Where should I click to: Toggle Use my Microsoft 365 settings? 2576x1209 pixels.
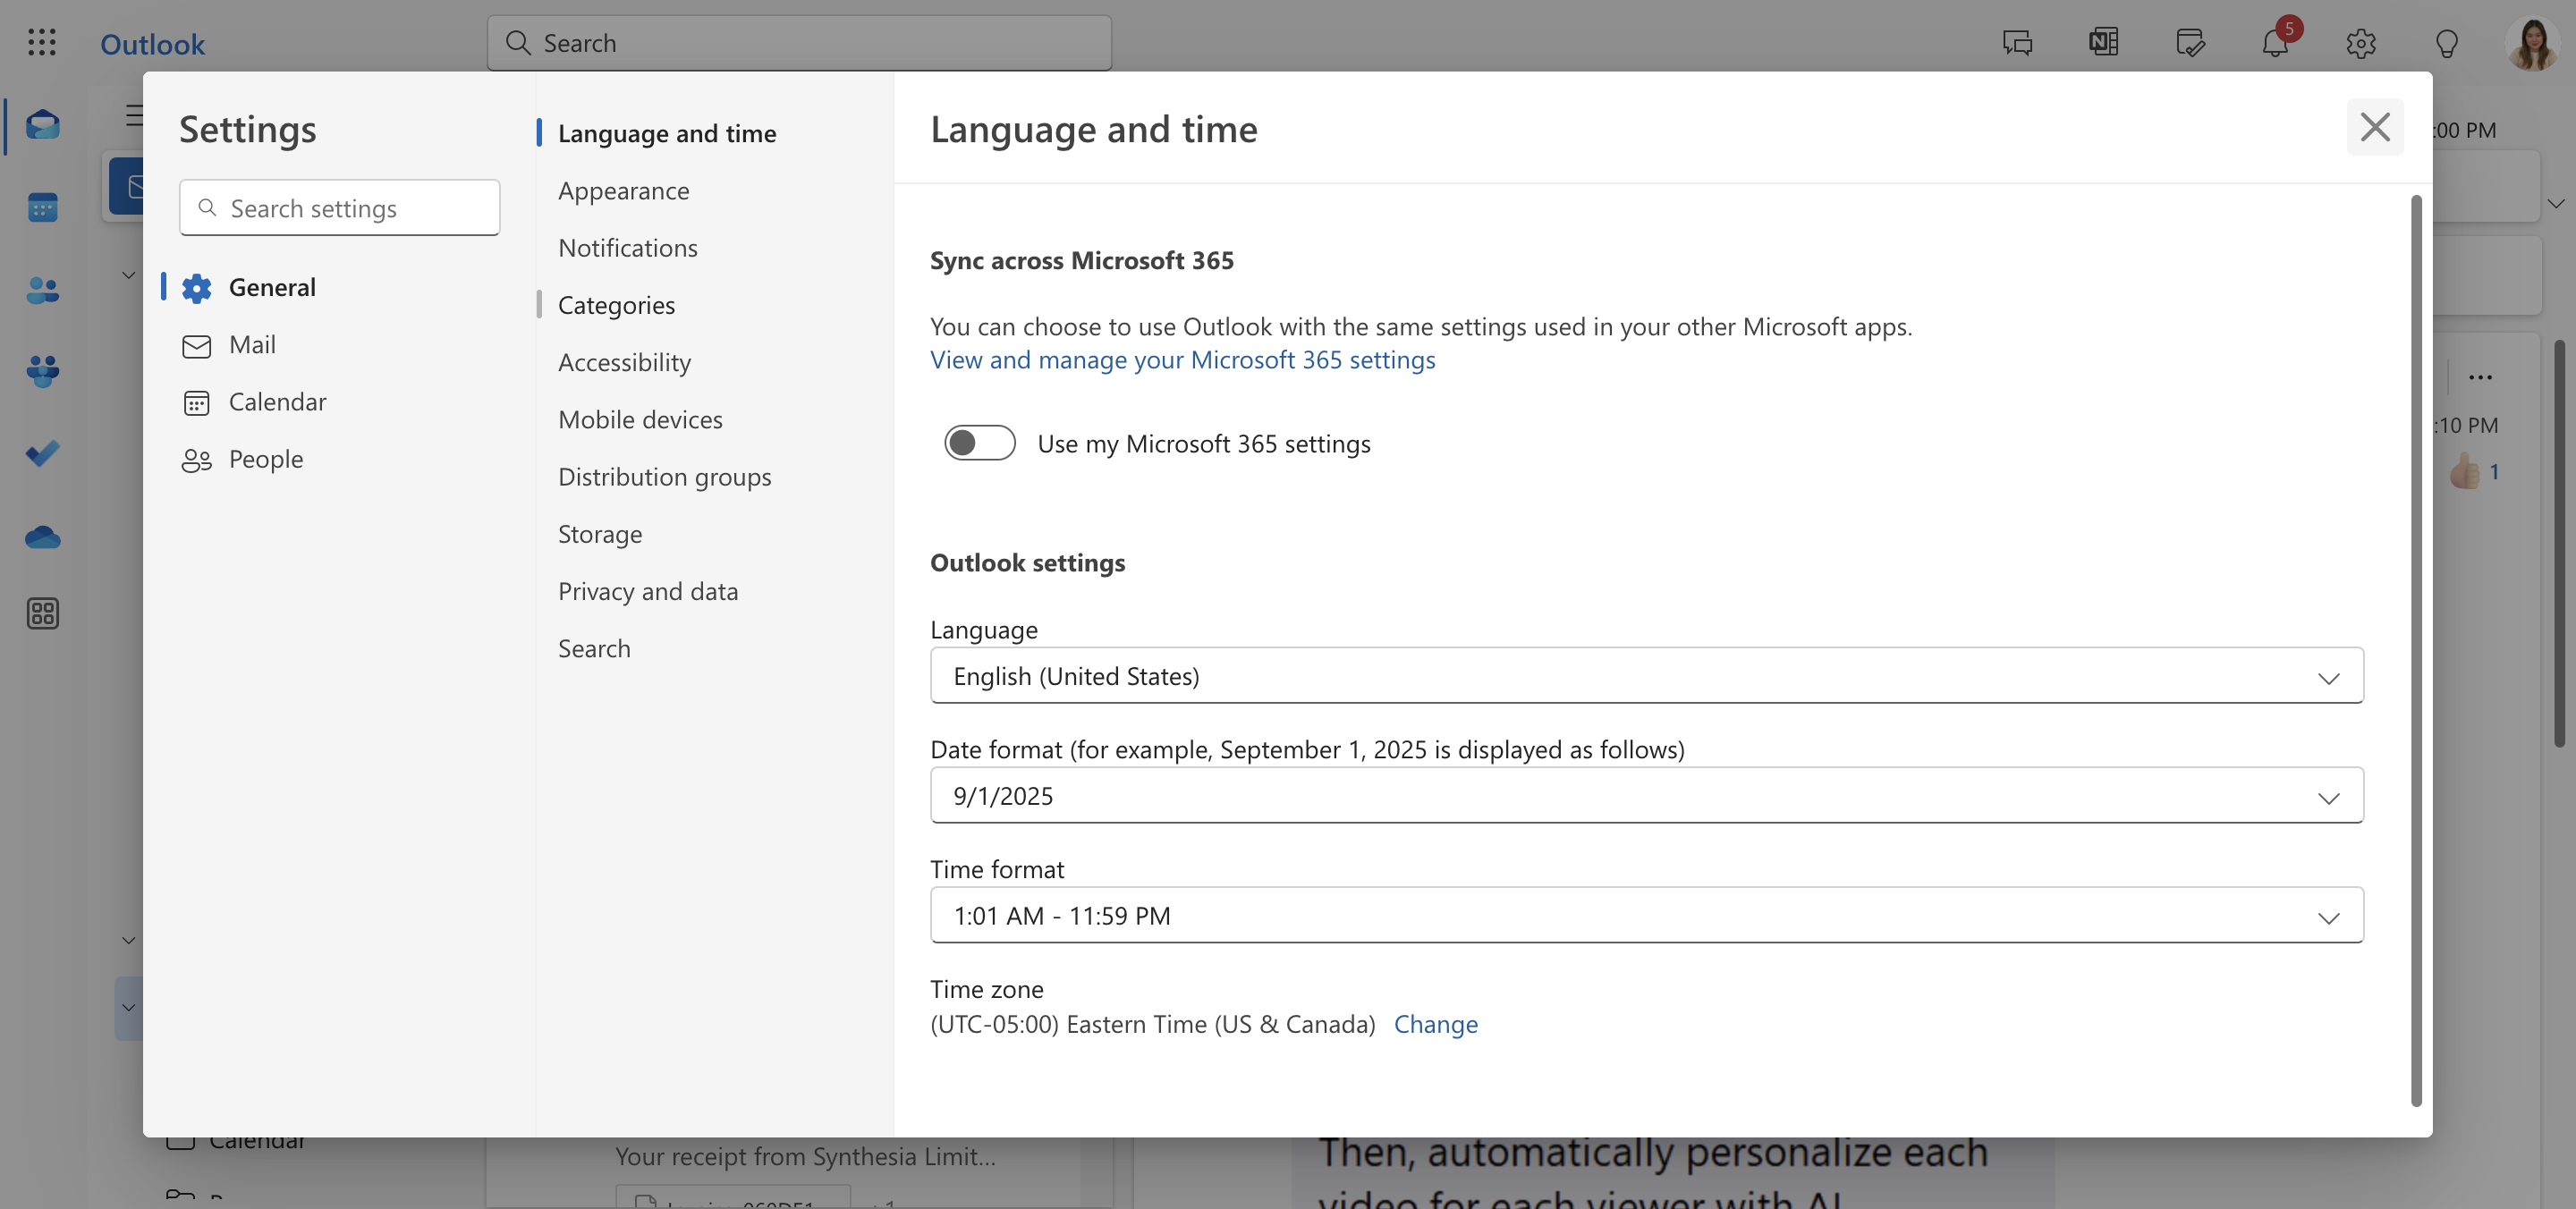979,442
